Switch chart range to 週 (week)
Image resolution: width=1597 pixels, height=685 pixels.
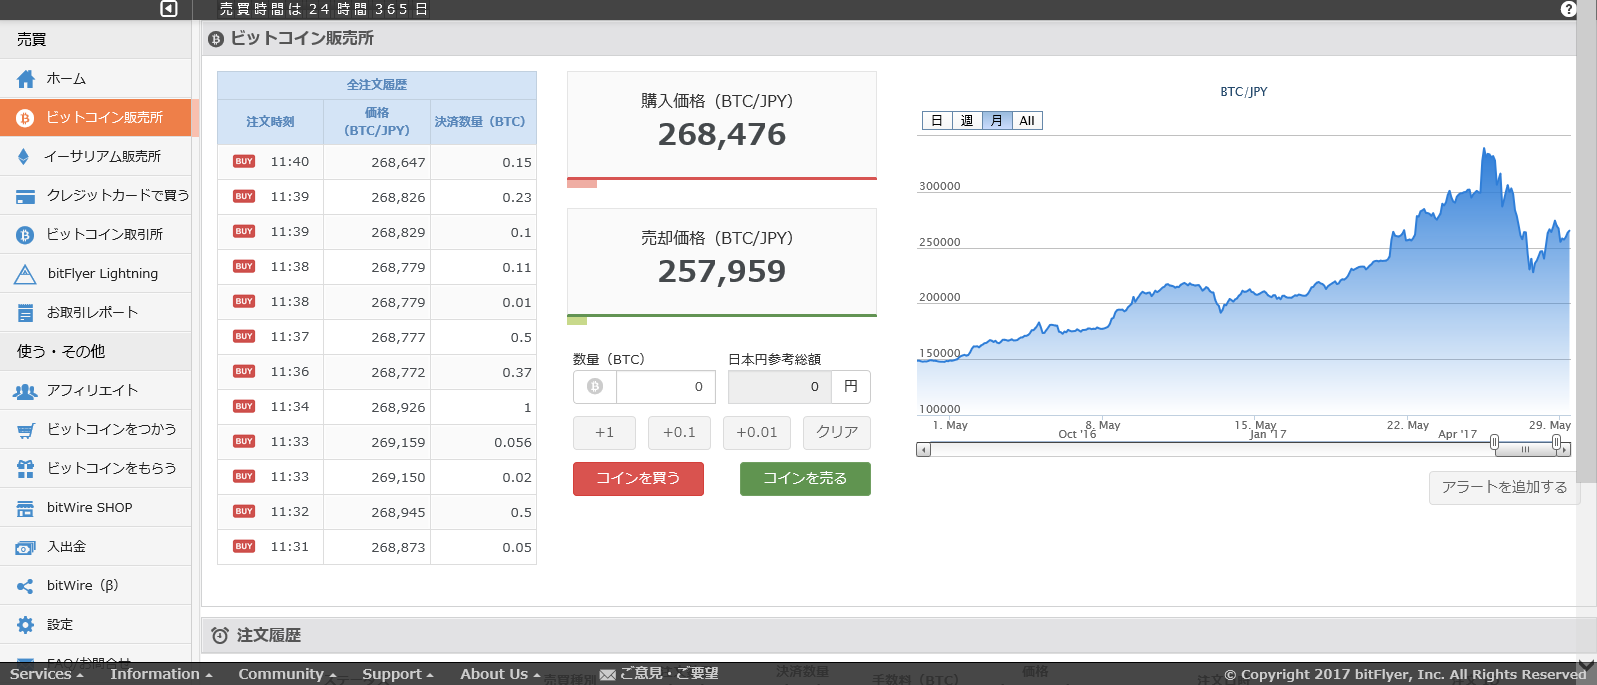click(x=967, y=121)
